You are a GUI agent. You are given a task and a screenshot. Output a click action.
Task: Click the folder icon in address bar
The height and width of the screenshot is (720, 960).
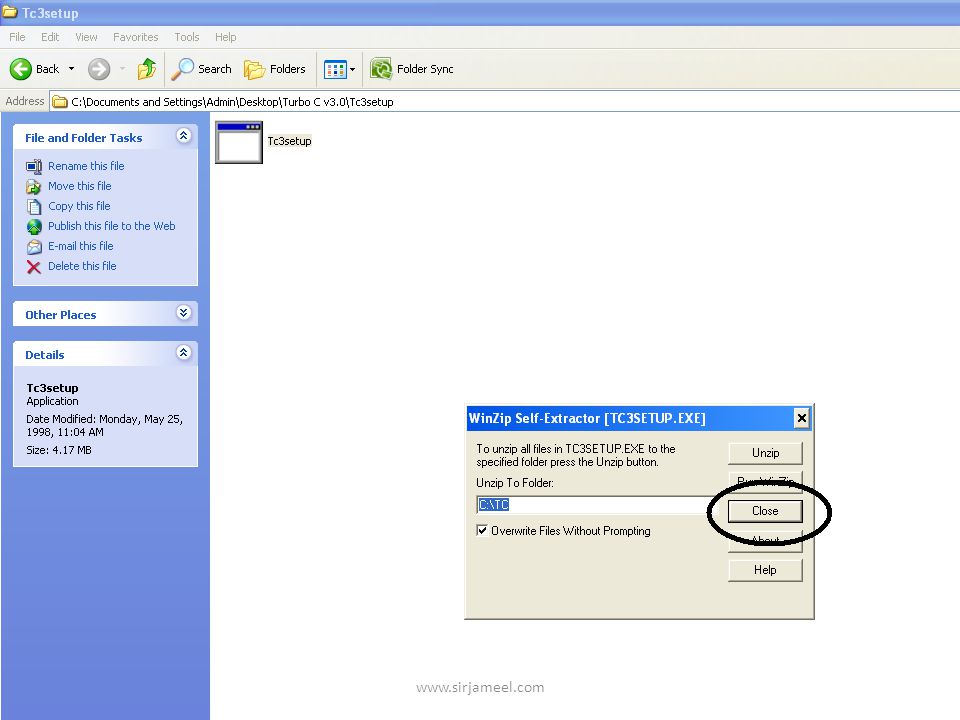coord(59,102)
